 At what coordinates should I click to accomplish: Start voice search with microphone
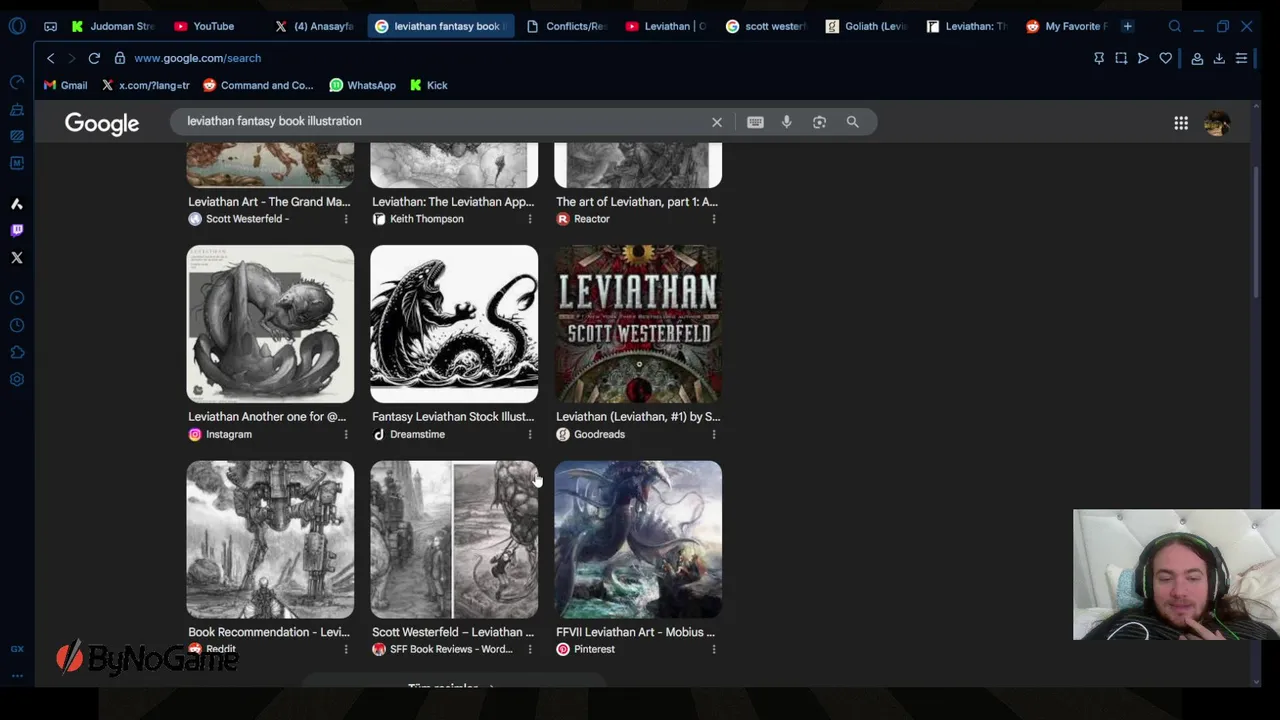coord(787,122)
